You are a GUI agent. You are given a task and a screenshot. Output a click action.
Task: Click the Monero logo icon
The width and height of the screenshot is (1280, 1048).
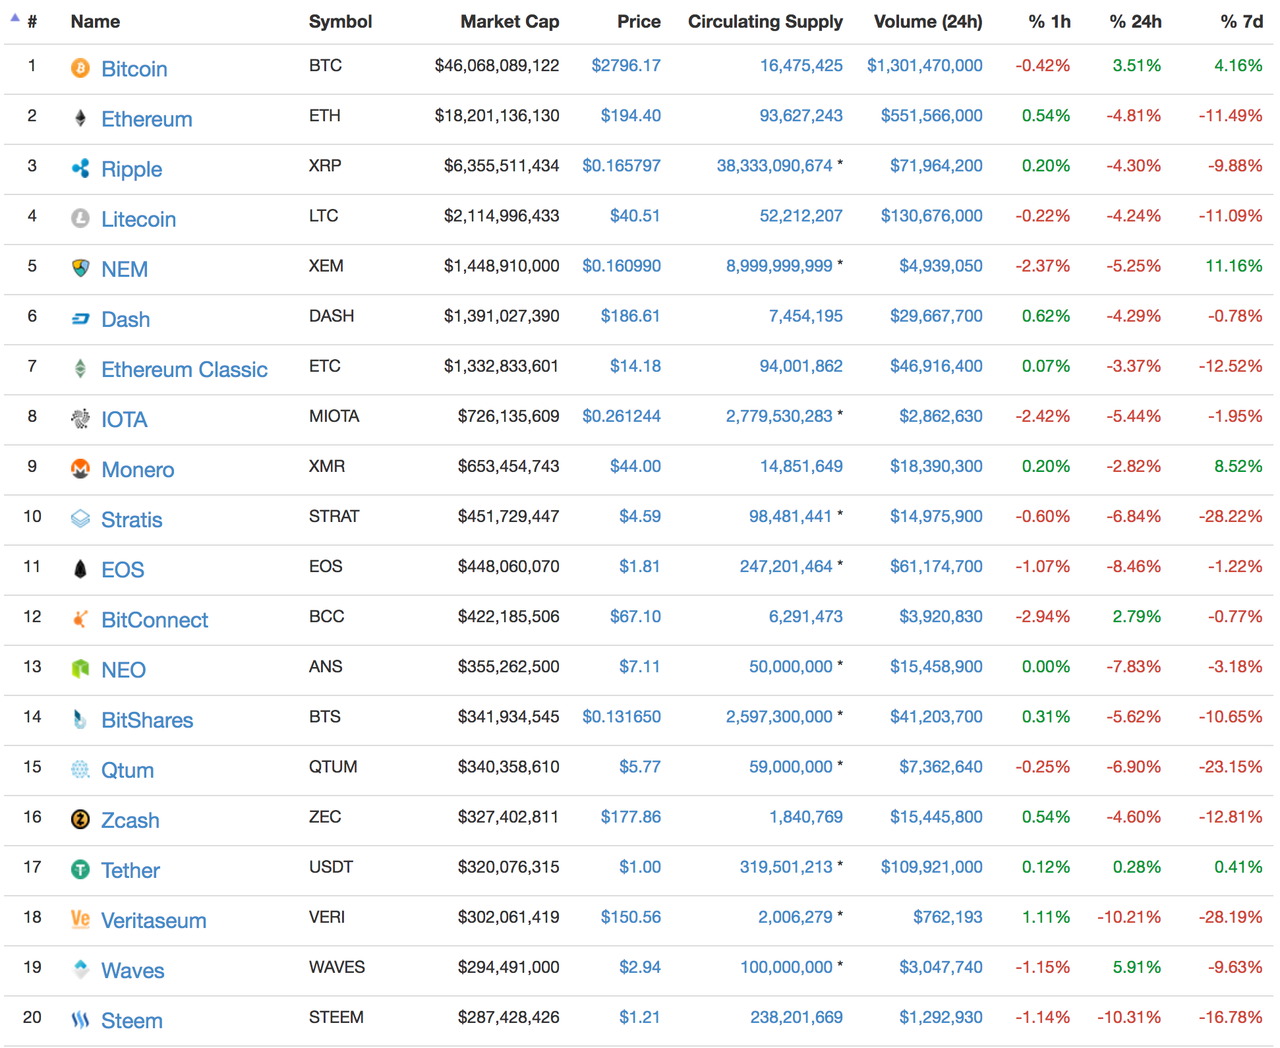(x=80, y=469)
